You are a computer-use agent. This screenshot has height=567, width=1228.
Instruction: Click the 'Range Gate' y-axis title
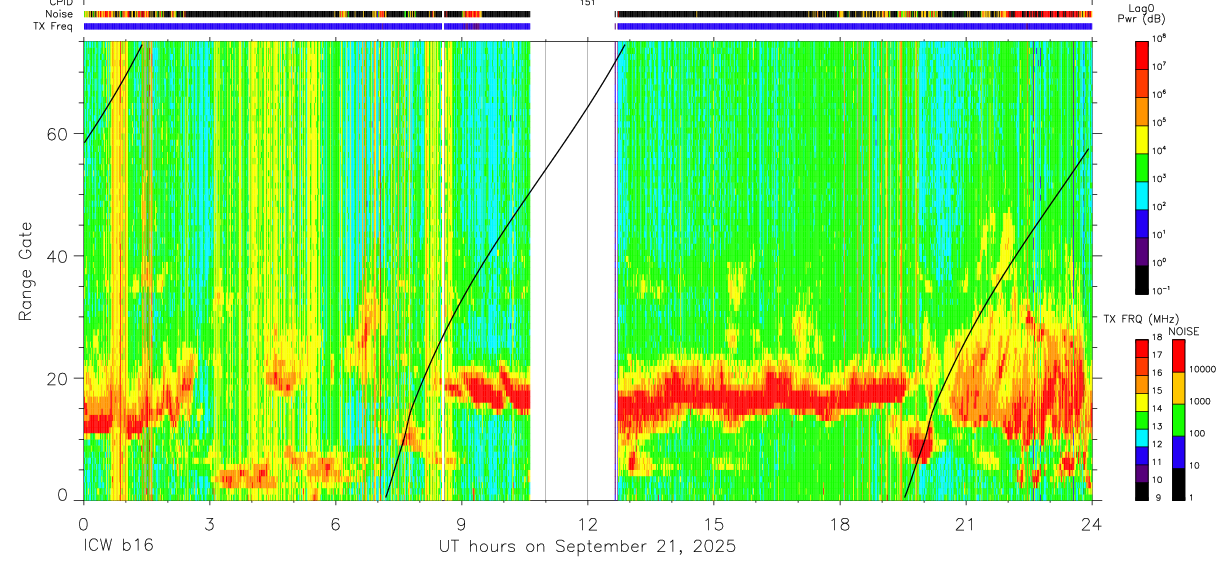coord(25,271)
